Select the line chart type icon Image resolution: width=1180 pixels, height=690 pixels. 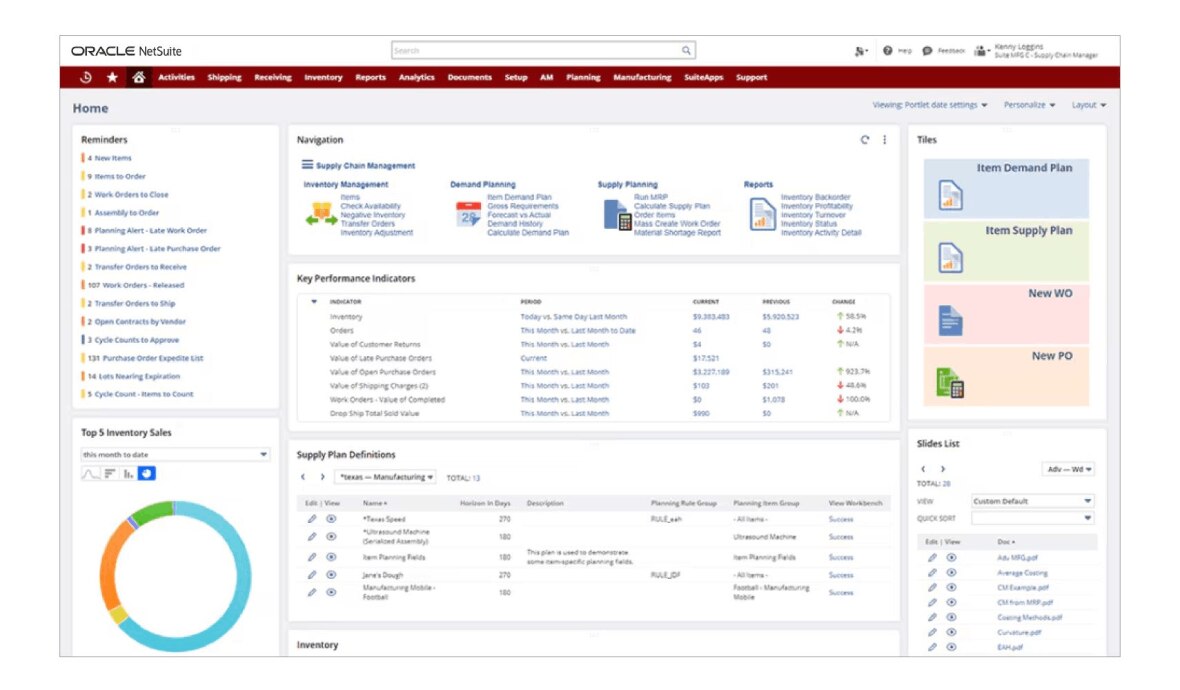[90, 473]
